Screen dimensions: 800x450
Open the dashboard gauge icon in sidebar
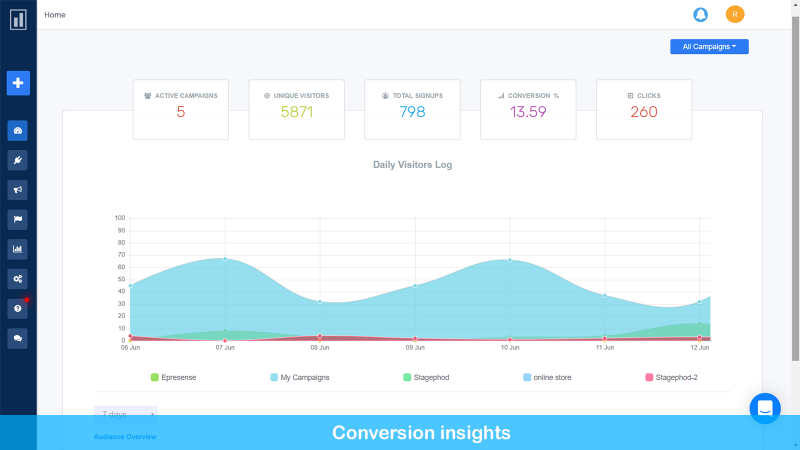17,131
